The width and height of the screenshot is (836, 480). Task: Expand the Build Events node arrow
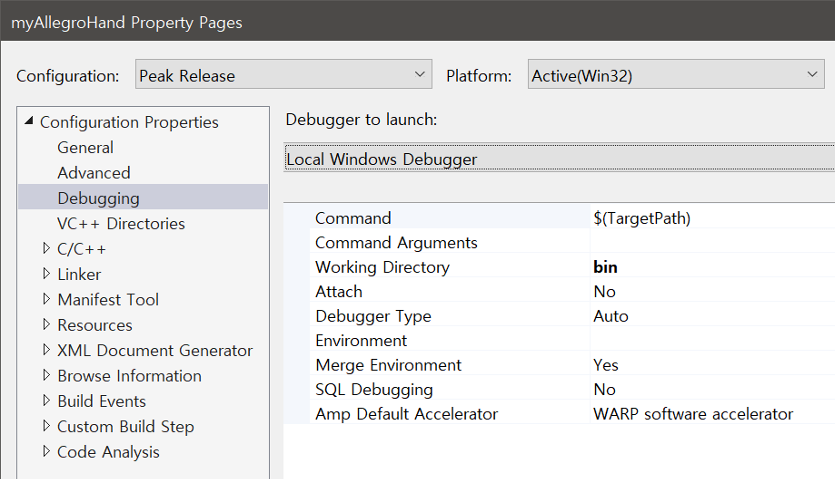[x=46, y=401]
